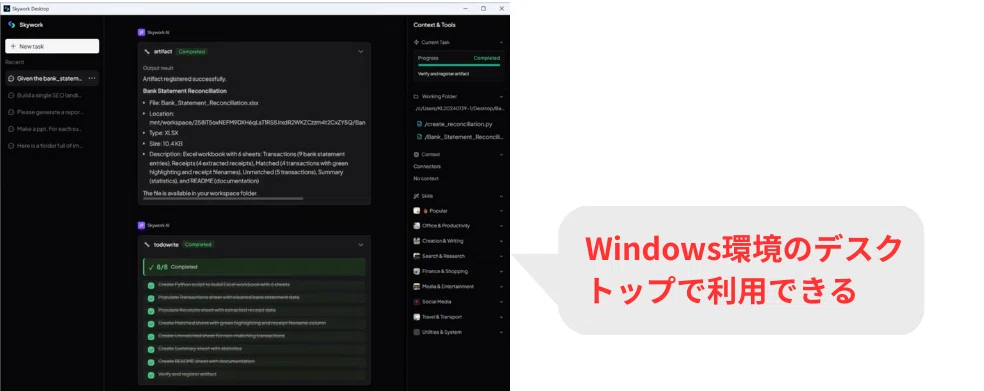
Task: Click Utilities & System category icon
Action: point(417,332)
